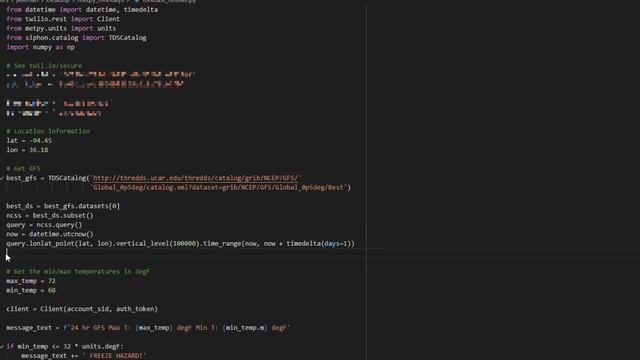The height and width of the screenshot is (360, 640).
Task: Click '{max_temp}' in the message_text f-string
Action: click(154, 328)
